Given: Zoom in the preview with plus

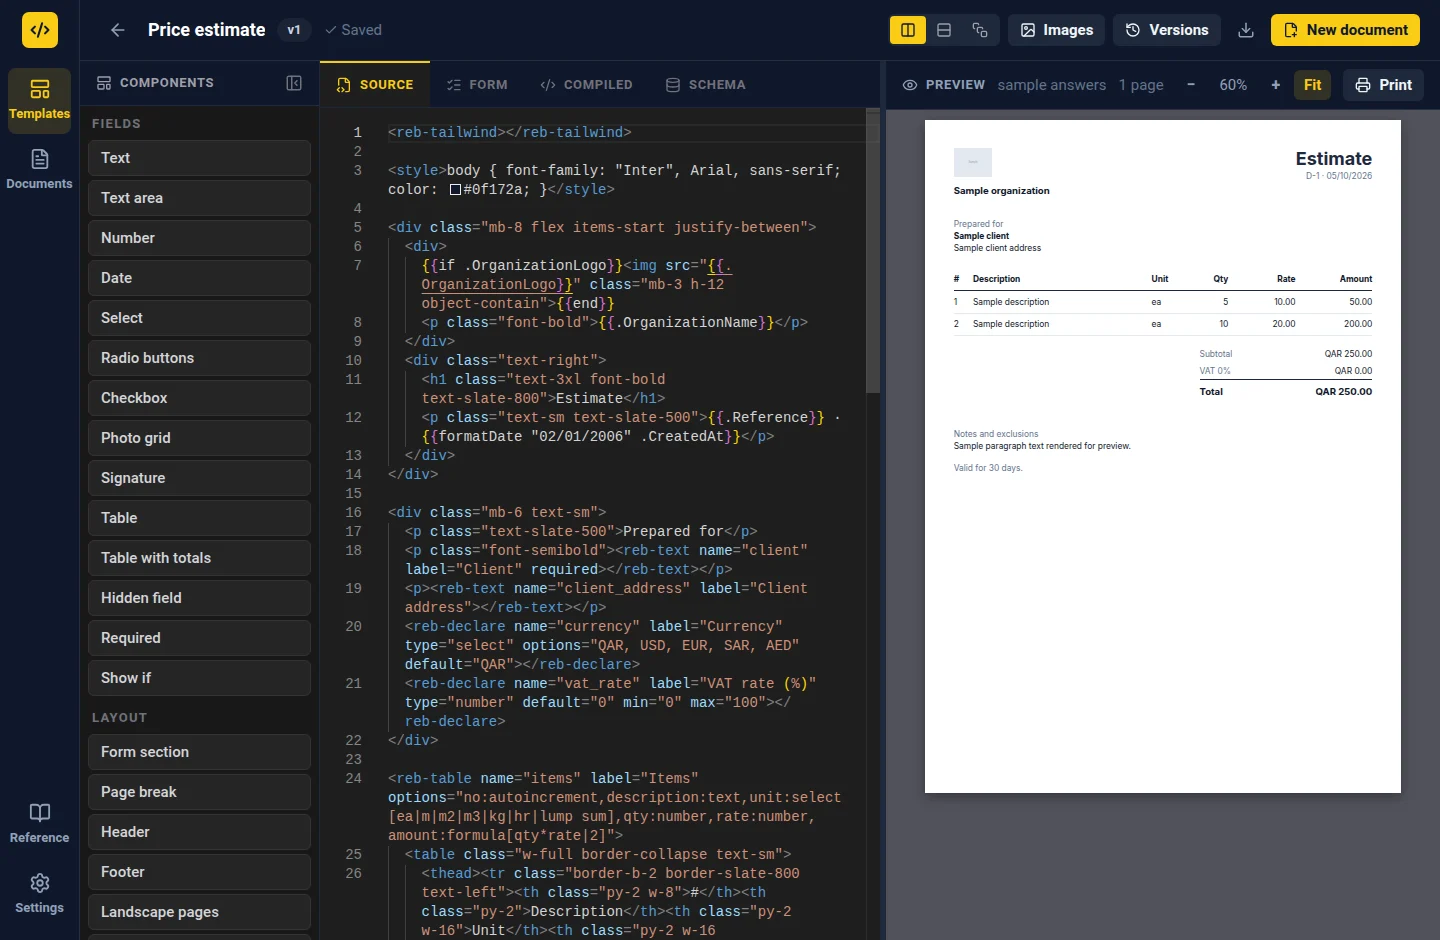Looking at the screenshot, I should (1276, 85).
